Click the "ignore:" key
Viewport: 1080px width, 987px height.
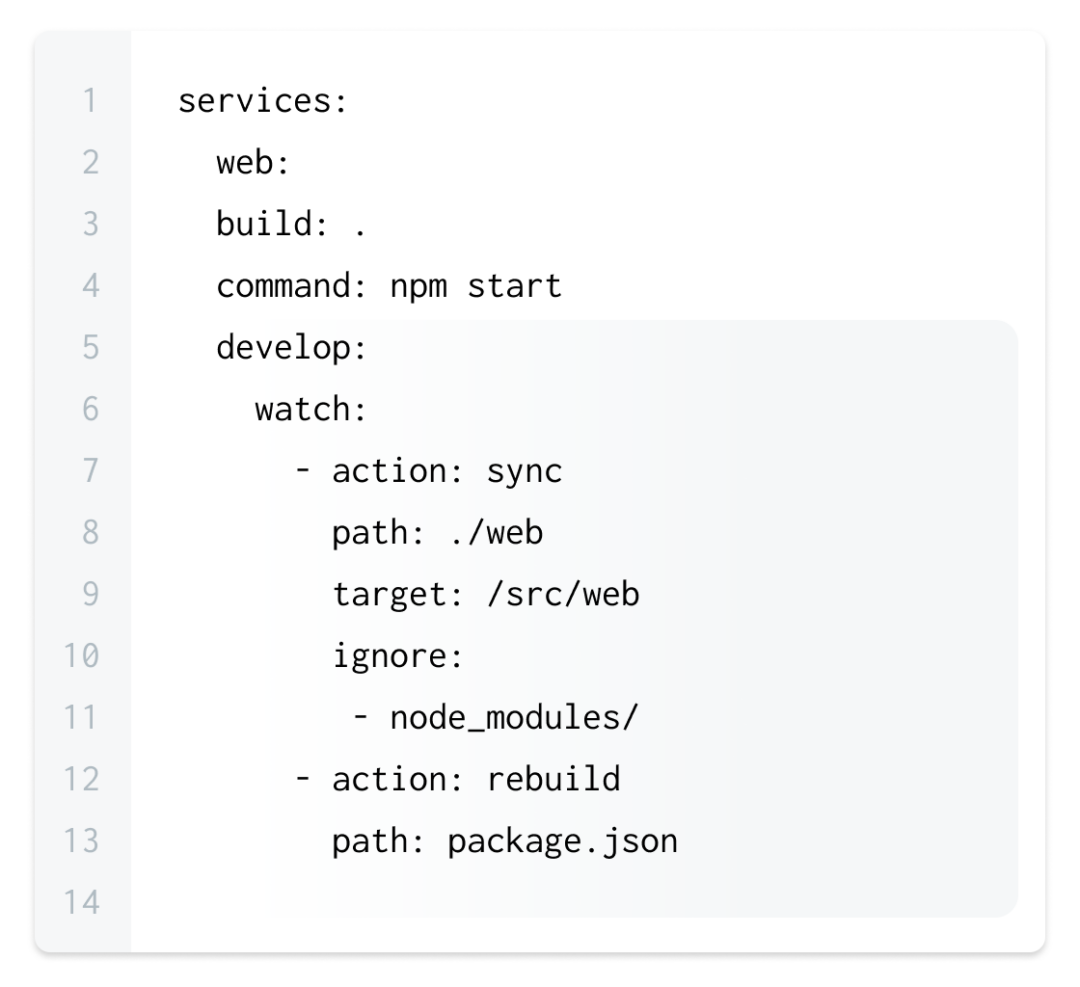click(399, 657)
